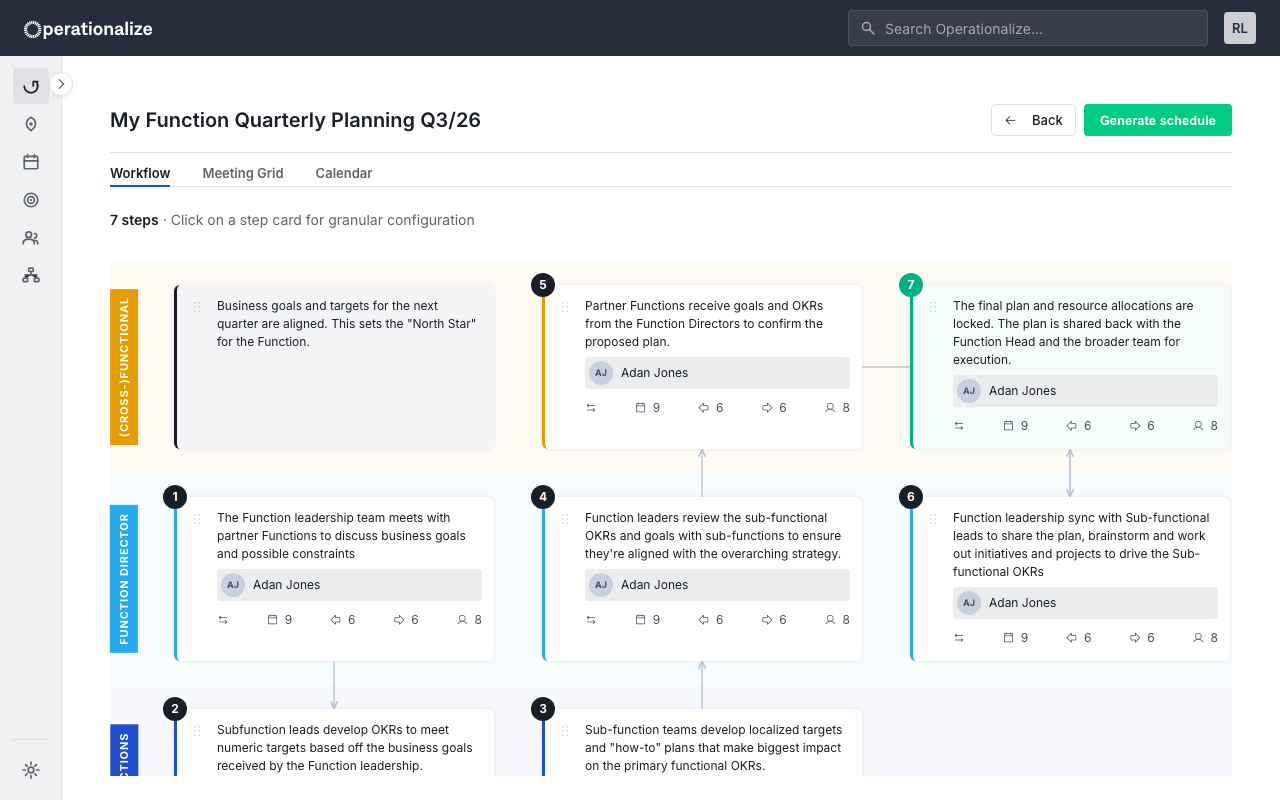
Task: Click recurrence arrows icon on step 6
Action: (x=959, y=638)
